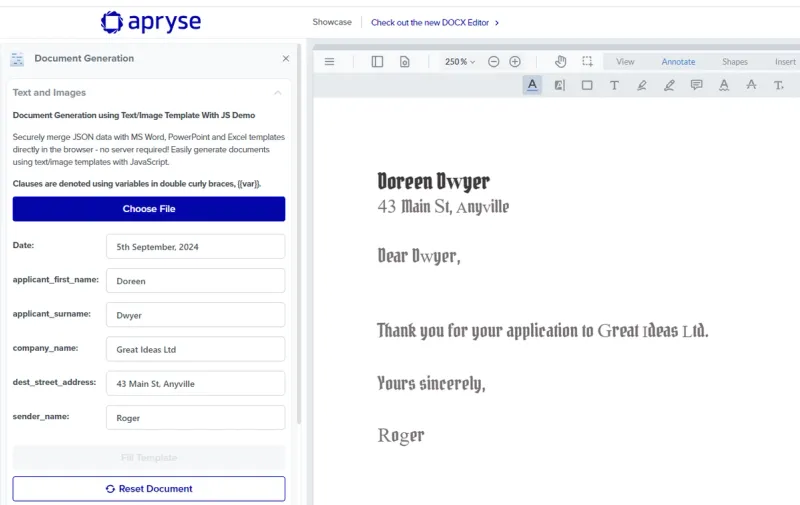
Task: Open the 250% zoom level dropdown
Action: pos(460,62)
